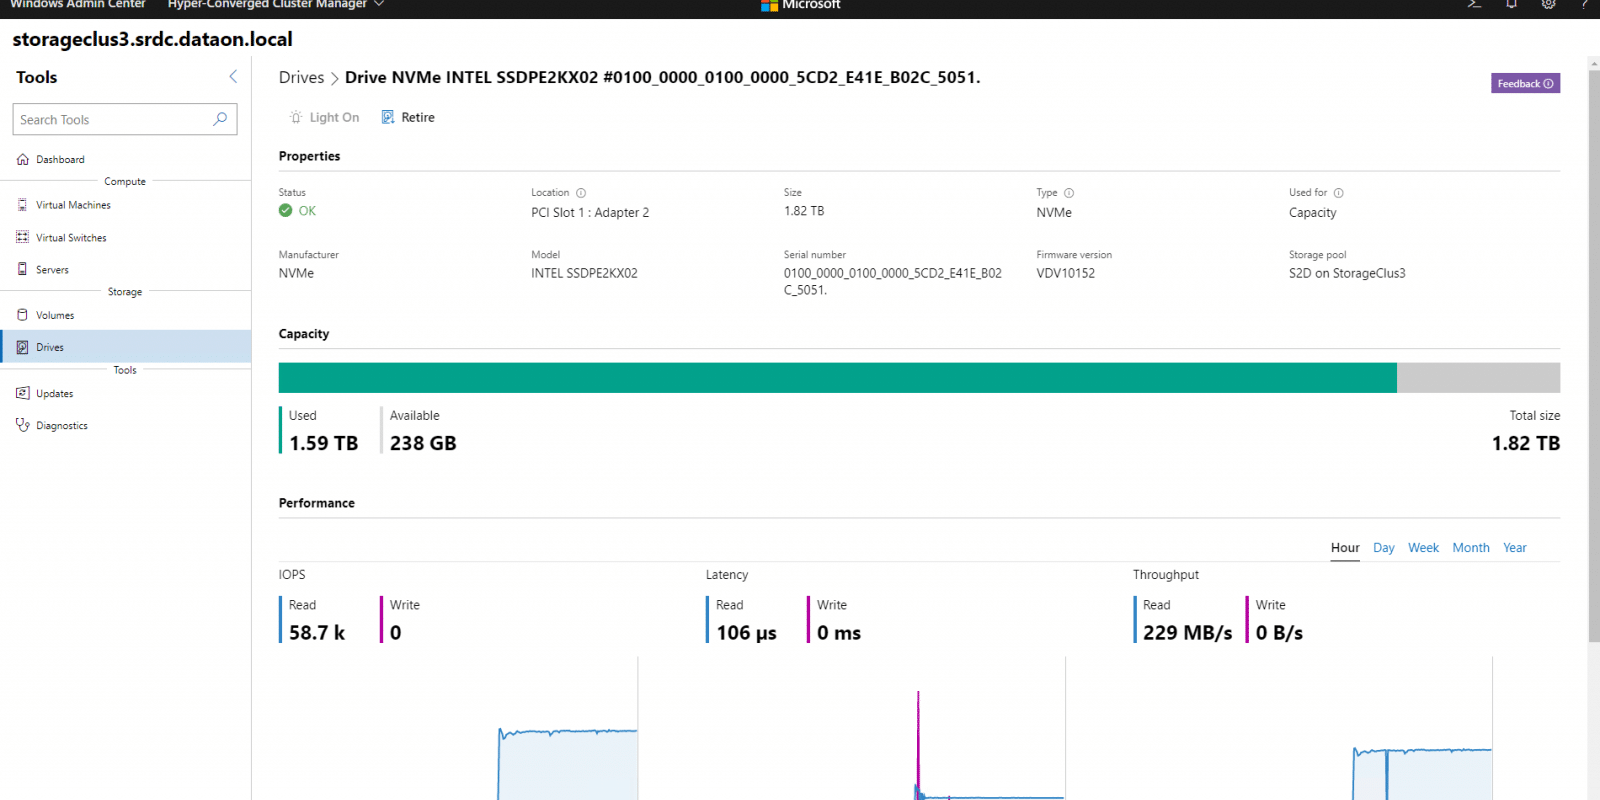Click the green used capacity bar
This screenshot has height=800, width=1600.
838,378
